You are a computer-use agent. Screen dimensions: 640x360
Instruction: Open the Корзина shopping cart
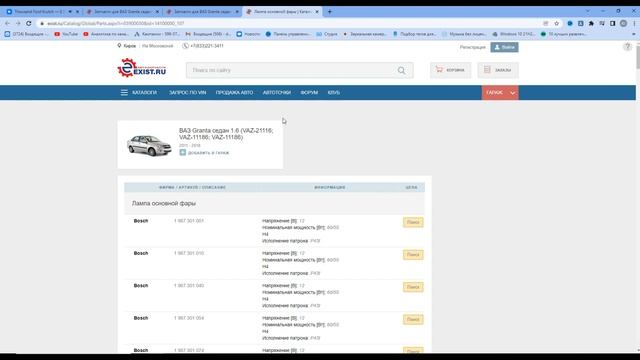(x=450, y=70)
